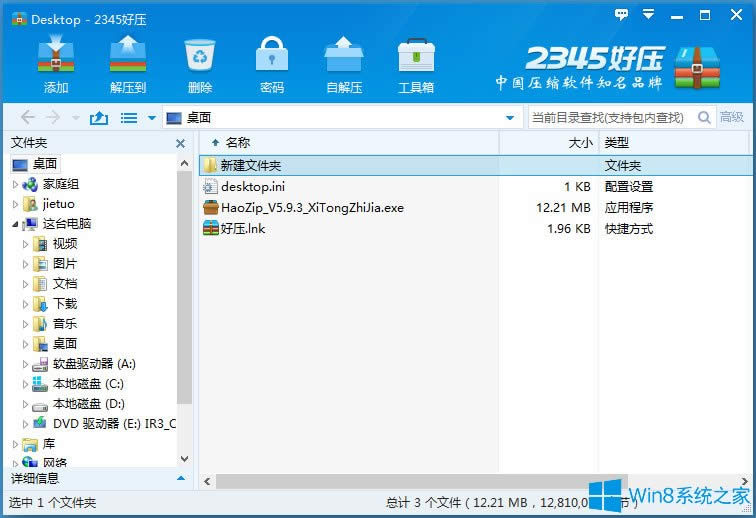Open the 工具箱 (Toolbox) icon
756x518 pixels.
point(416,62)
